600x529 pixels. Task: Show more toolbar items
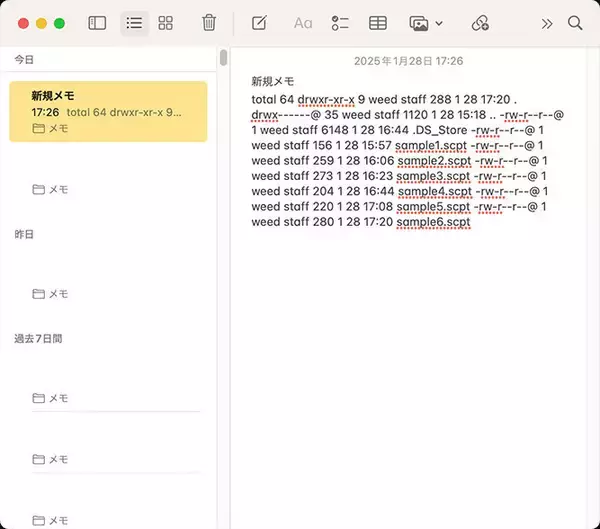(x=547, y=24)
